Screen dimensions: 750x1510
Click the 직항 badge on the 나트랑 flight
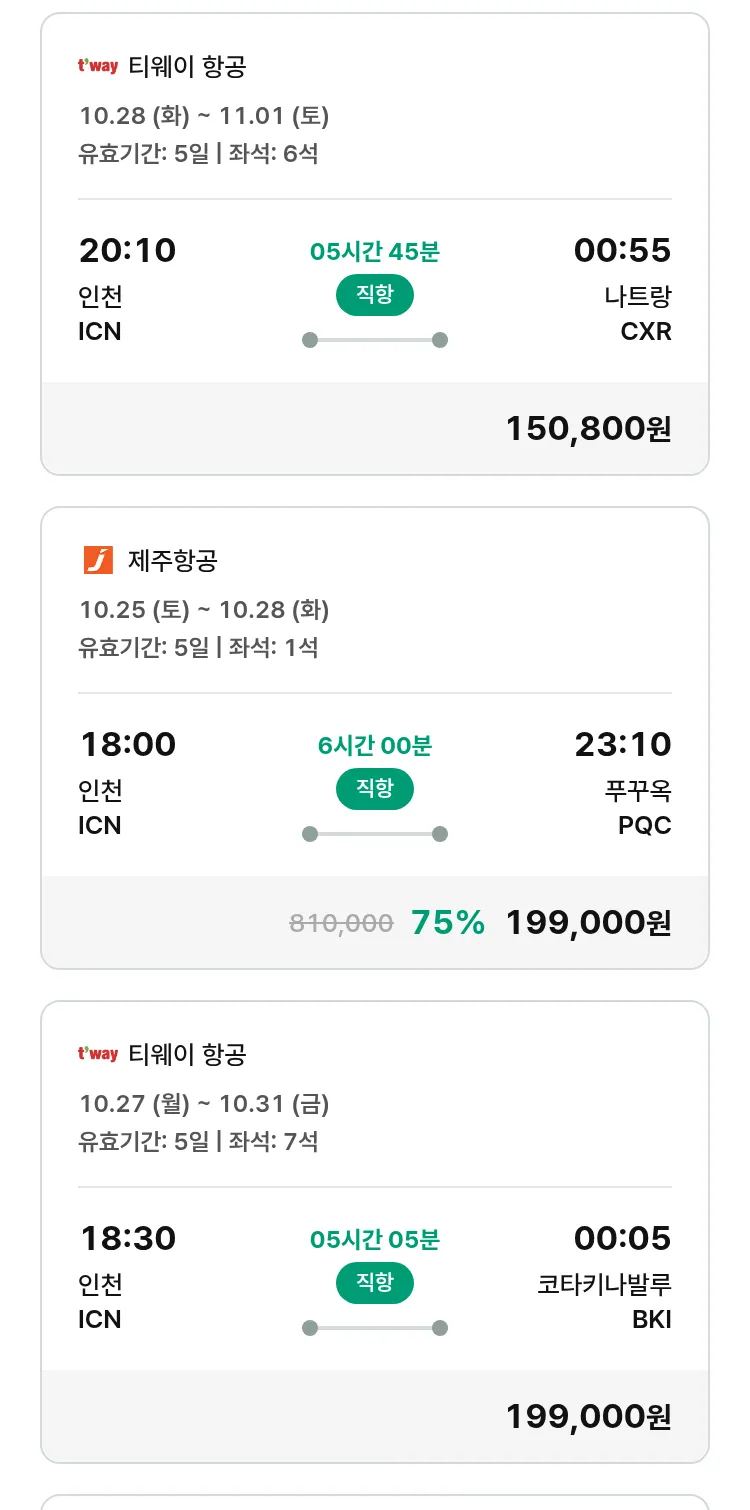(x=374, y=295)
